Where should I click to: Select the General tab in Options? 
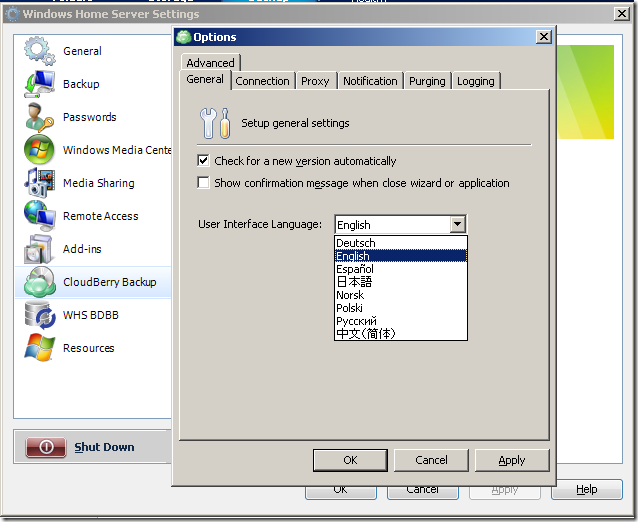pyautogui.click(x=205, y=79)
